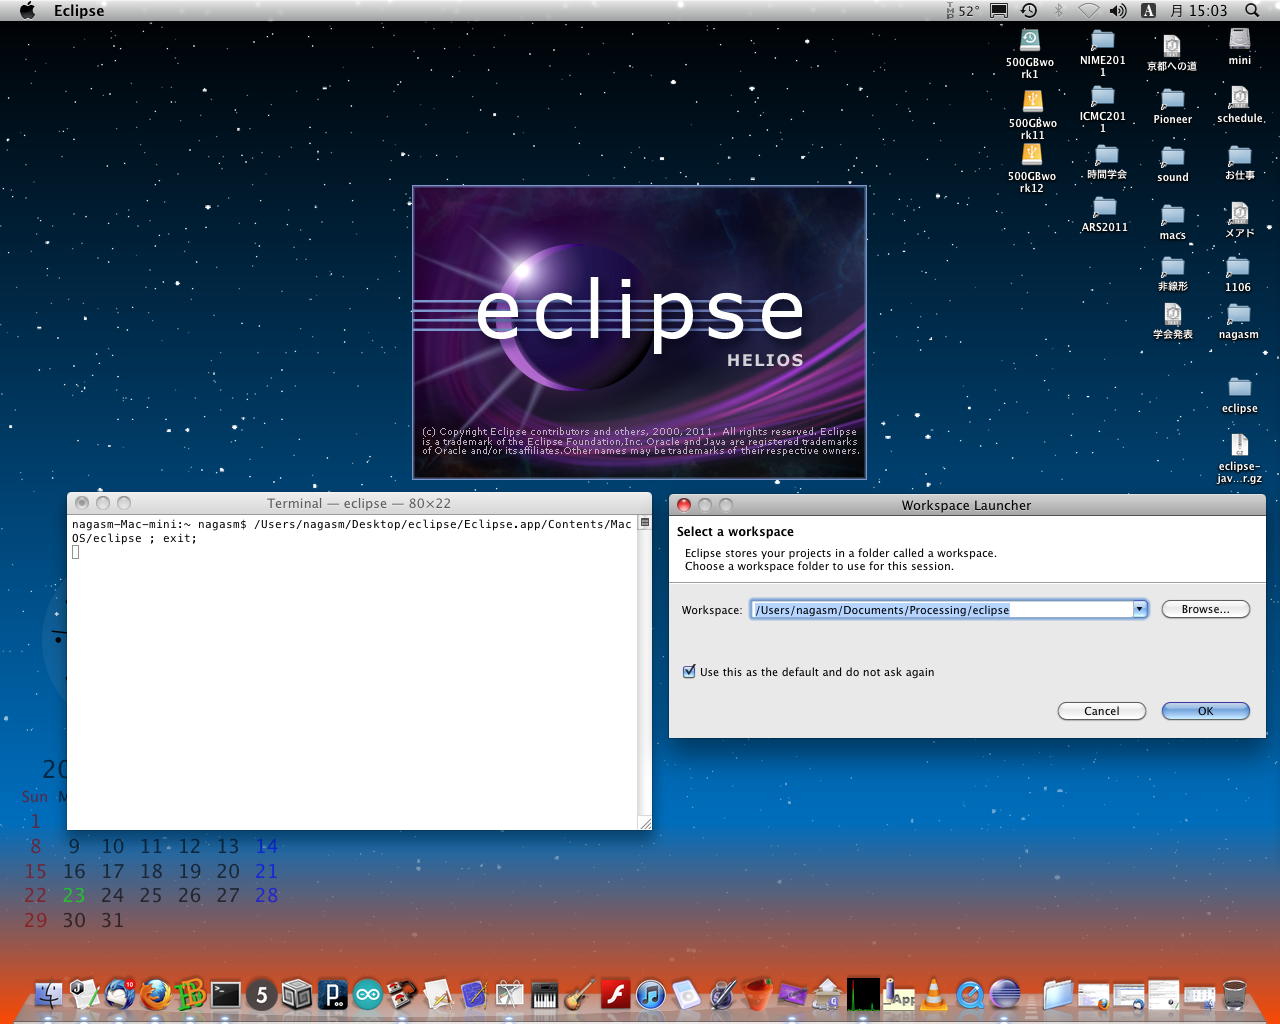Expand the Workspace path dropdown arrow
Image resolution: width=1280 pixels, height=1024 pixels.
(x=1139, y=609)
